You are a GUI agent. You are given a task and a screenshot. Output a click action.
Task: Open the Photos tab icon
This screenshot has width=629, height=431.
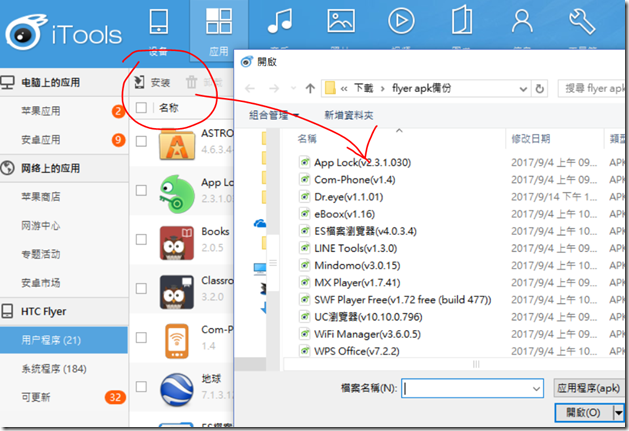coord(341,21)
